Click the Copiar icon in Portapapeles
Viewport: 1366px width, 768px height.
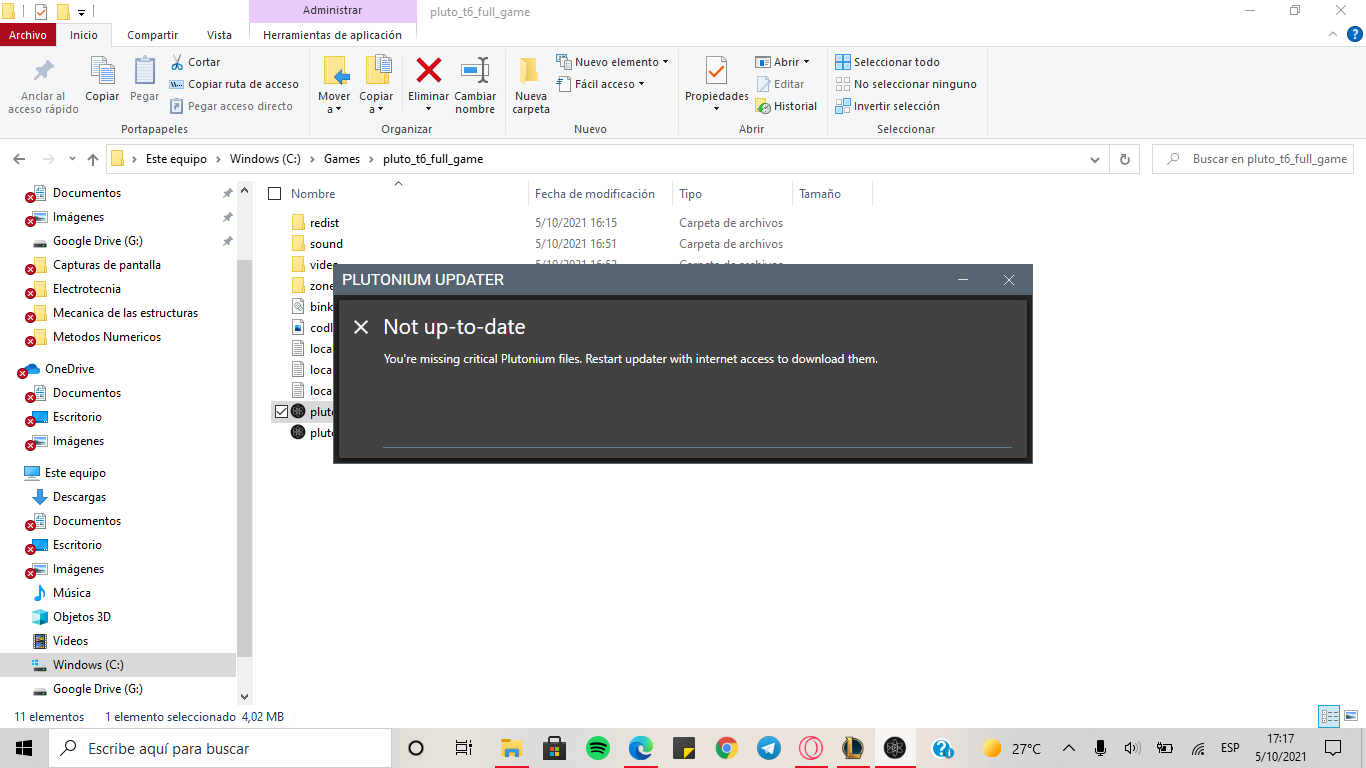tap(102, 72)
